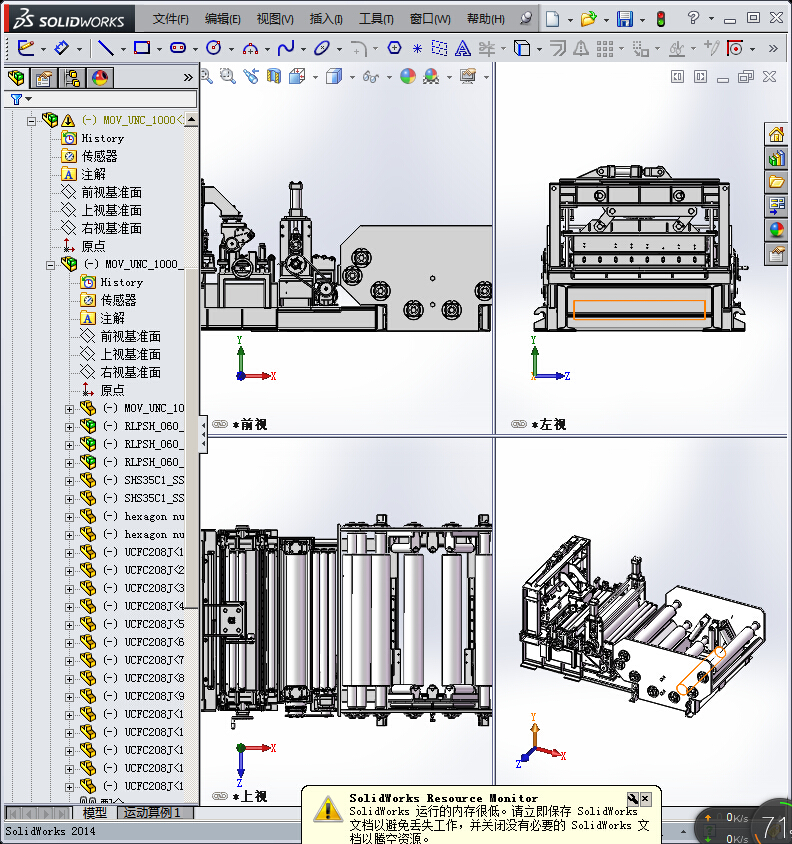The height and width of the screenshot is (844, 792).
Task: Click Edit Appearance color sphere
Action: tap(408, 76)
